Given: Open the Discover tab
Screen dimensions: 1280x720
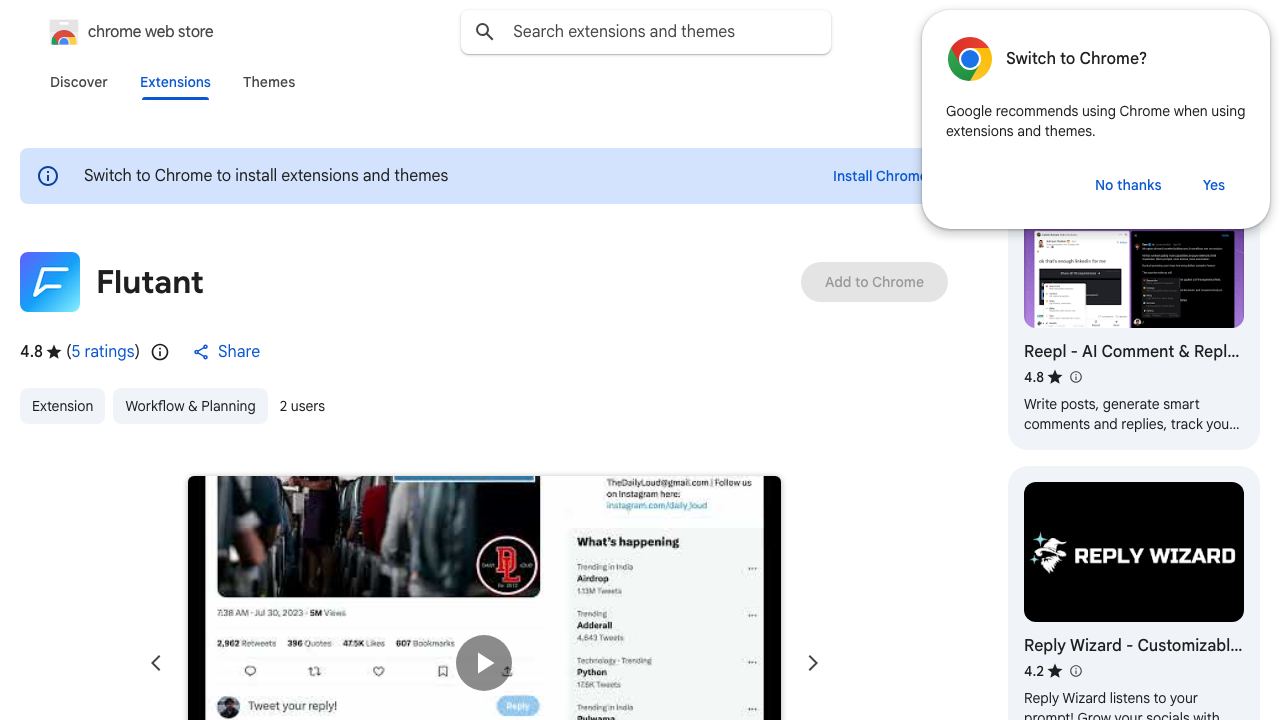Looking at the screenshot, I should (x=79, y=82).
